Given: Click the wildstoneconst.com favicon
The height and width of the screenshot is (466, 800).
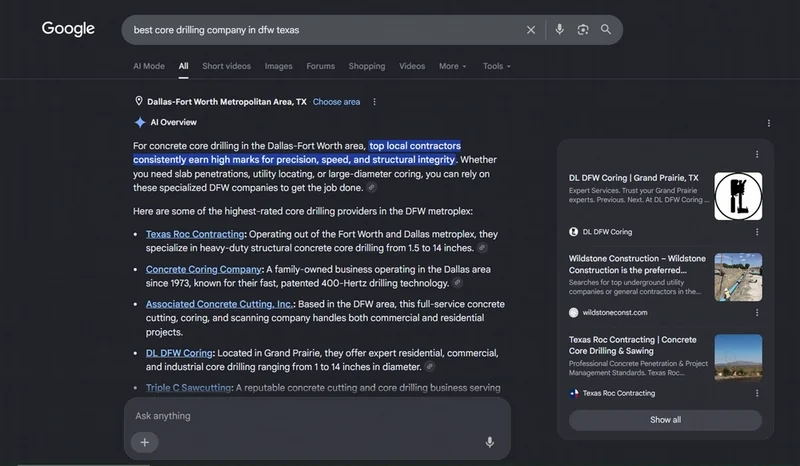Looking at the screenshot, I should point(573,312).
